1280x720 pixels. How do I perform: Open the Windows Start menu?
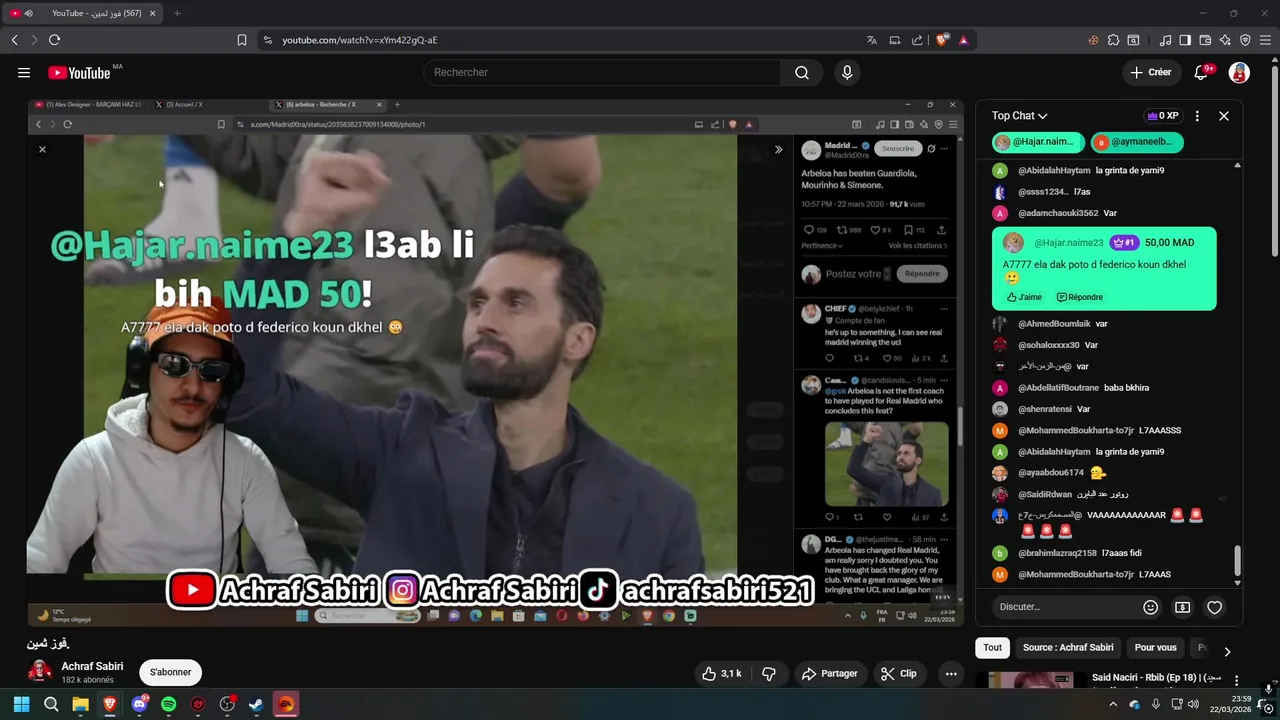pyautogui.click(x=21, y=704)
